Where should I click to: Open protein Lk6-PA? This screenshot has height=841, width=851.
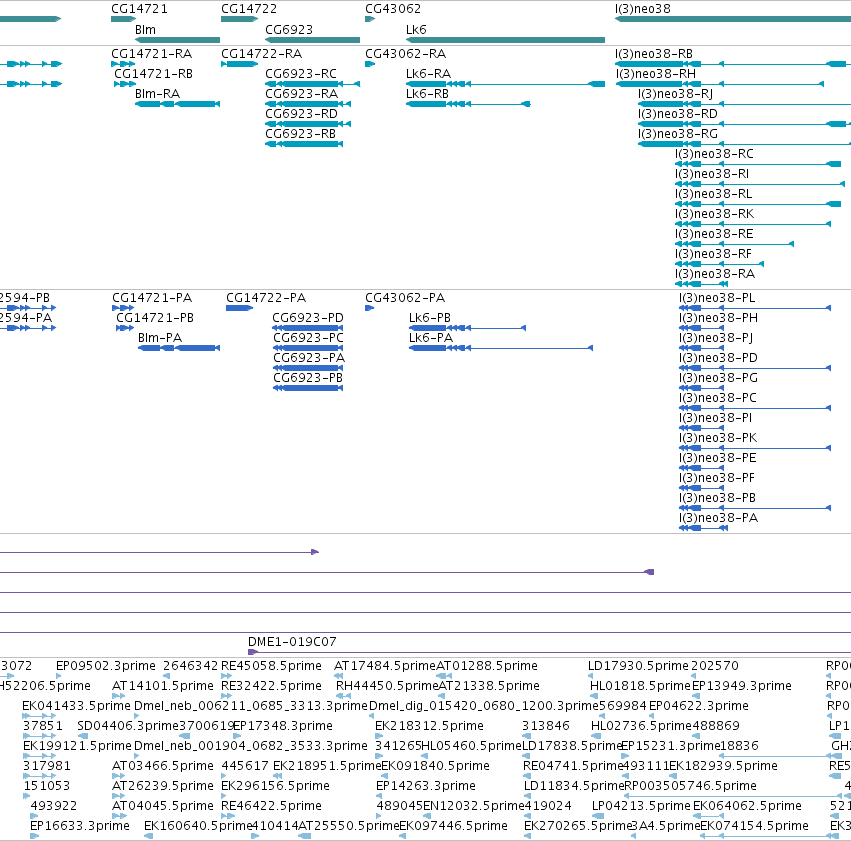pos(431,338)
